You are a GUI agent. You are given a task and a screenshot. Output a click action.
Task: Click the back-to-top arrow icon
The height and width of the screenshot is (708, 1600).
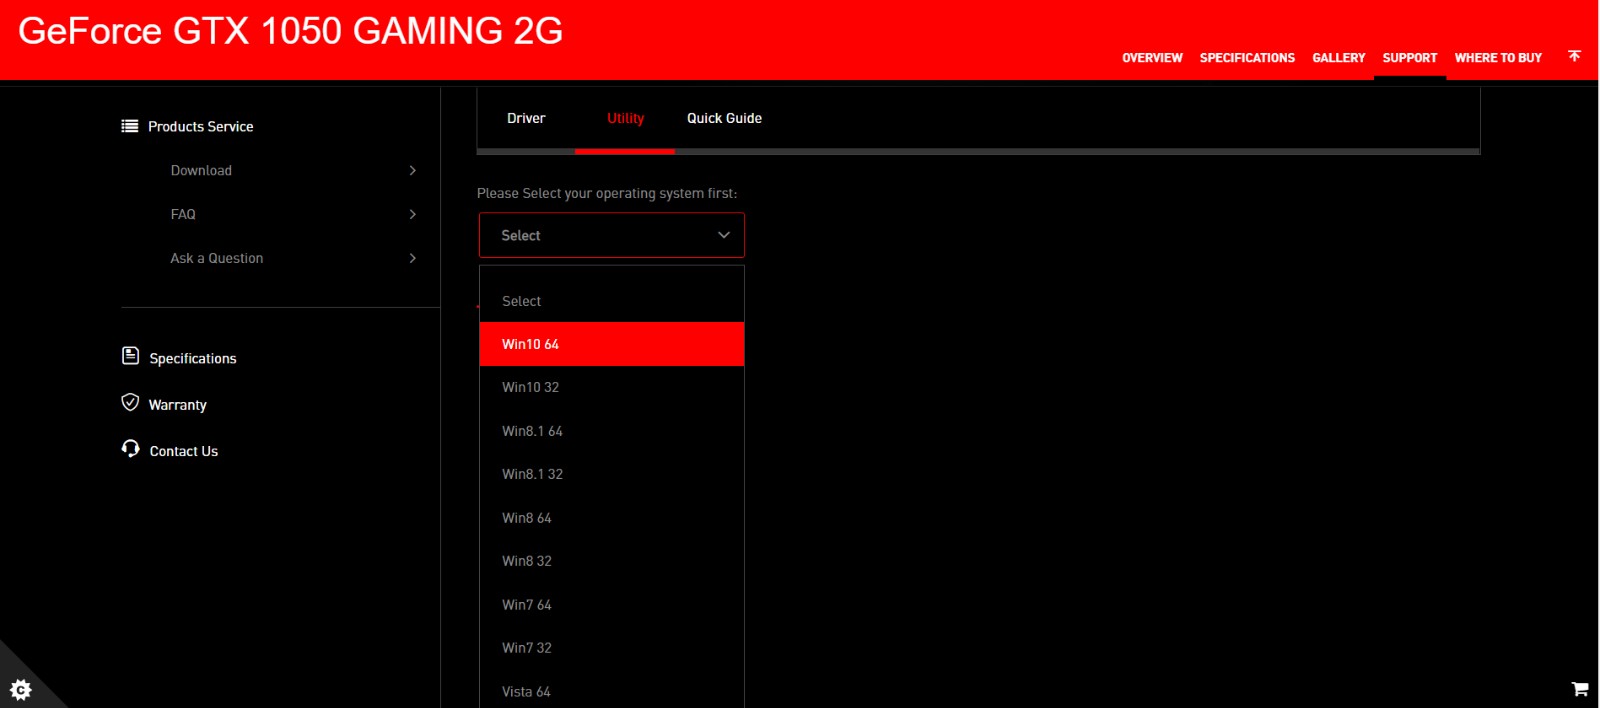pos(1574,56)
